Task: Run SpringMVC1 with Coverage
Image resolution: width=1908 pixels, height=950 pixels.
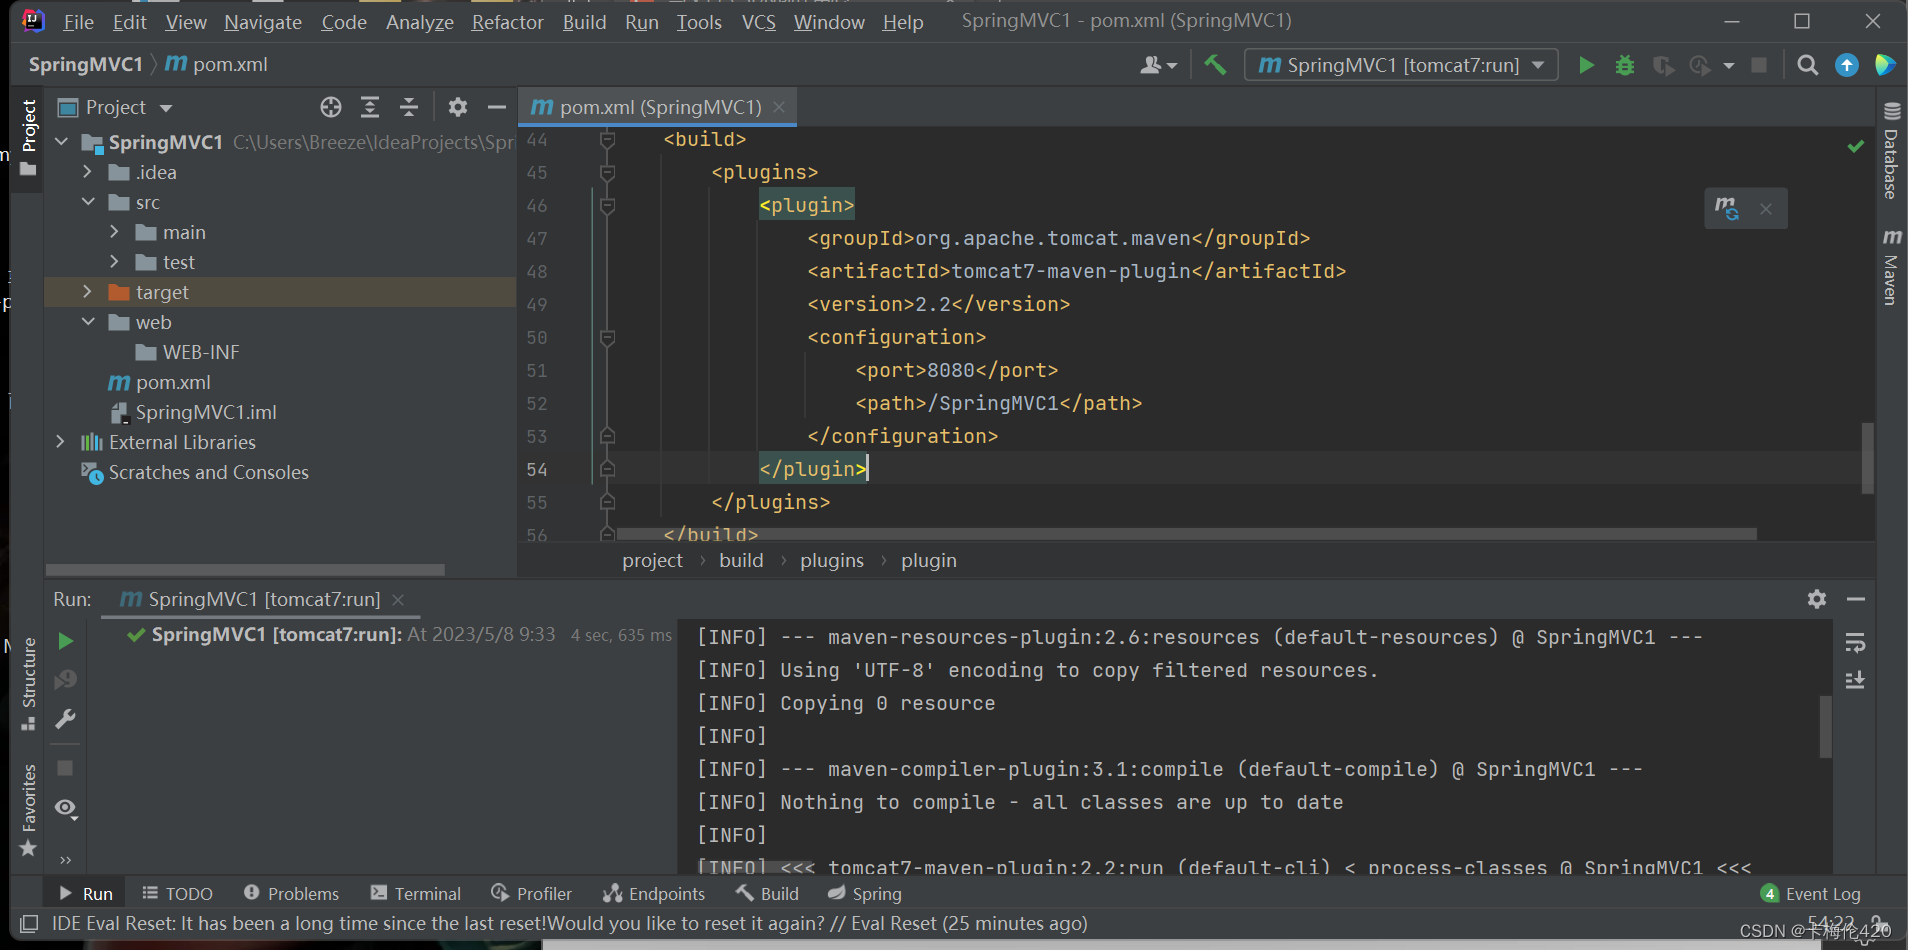Action: 1663,65
